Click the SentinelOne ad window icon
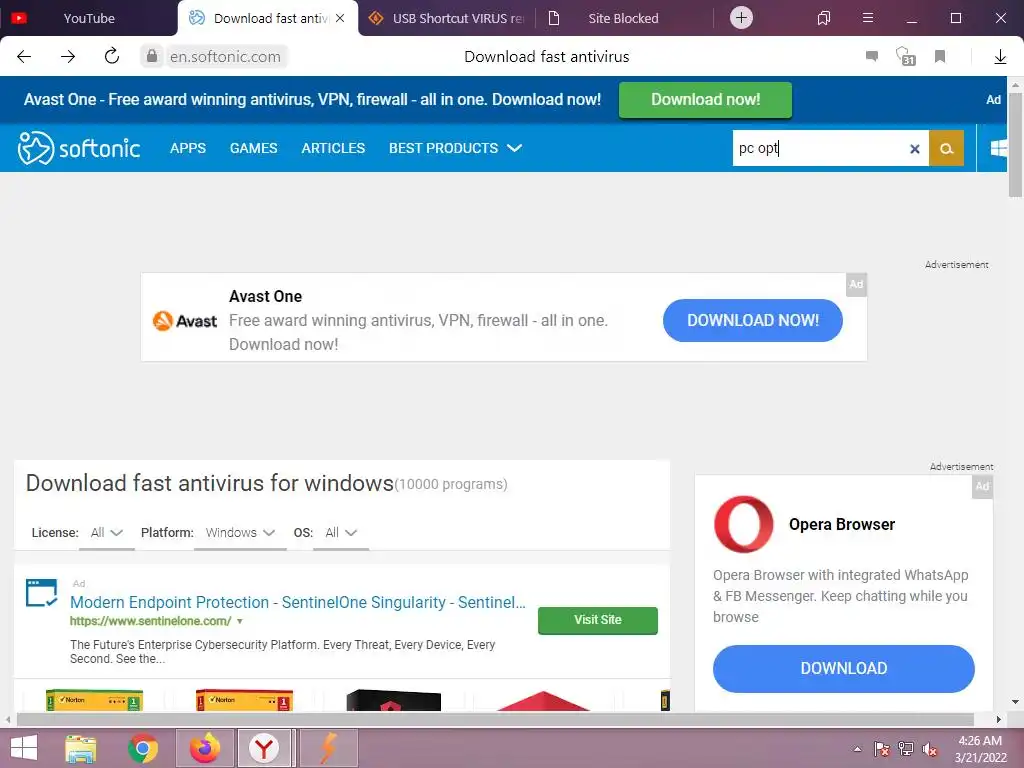1024x768 pixels. click(x=41, y=592)
